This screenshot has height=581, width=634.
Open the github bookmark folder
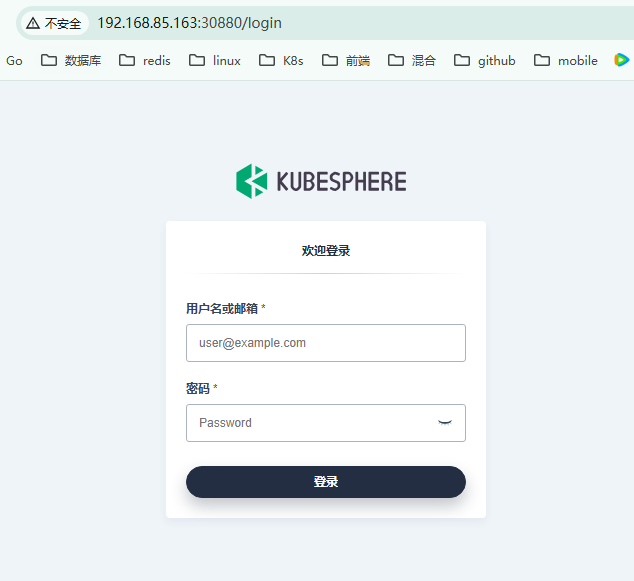coord(485,61)
